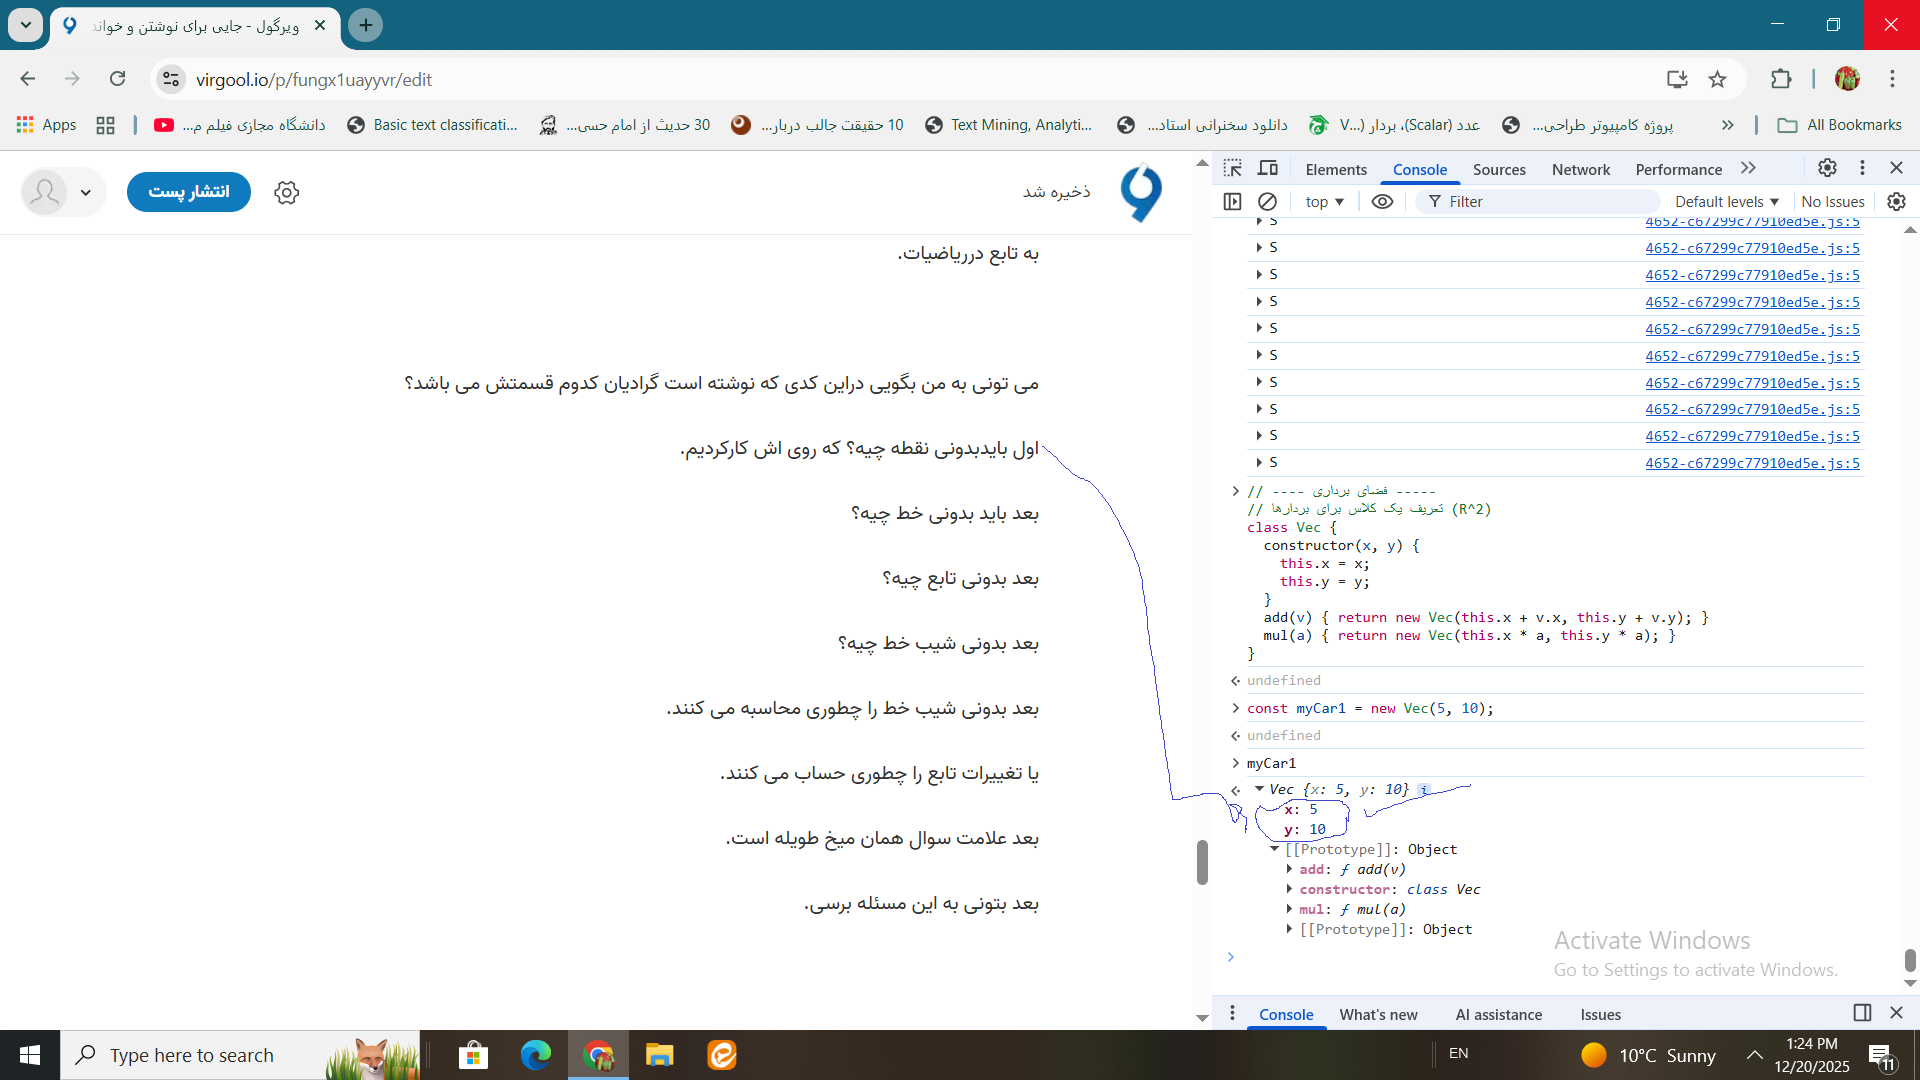Bookmark this page with the star icon
Screen dimensions: 1920x1080
coord(1717,79)
